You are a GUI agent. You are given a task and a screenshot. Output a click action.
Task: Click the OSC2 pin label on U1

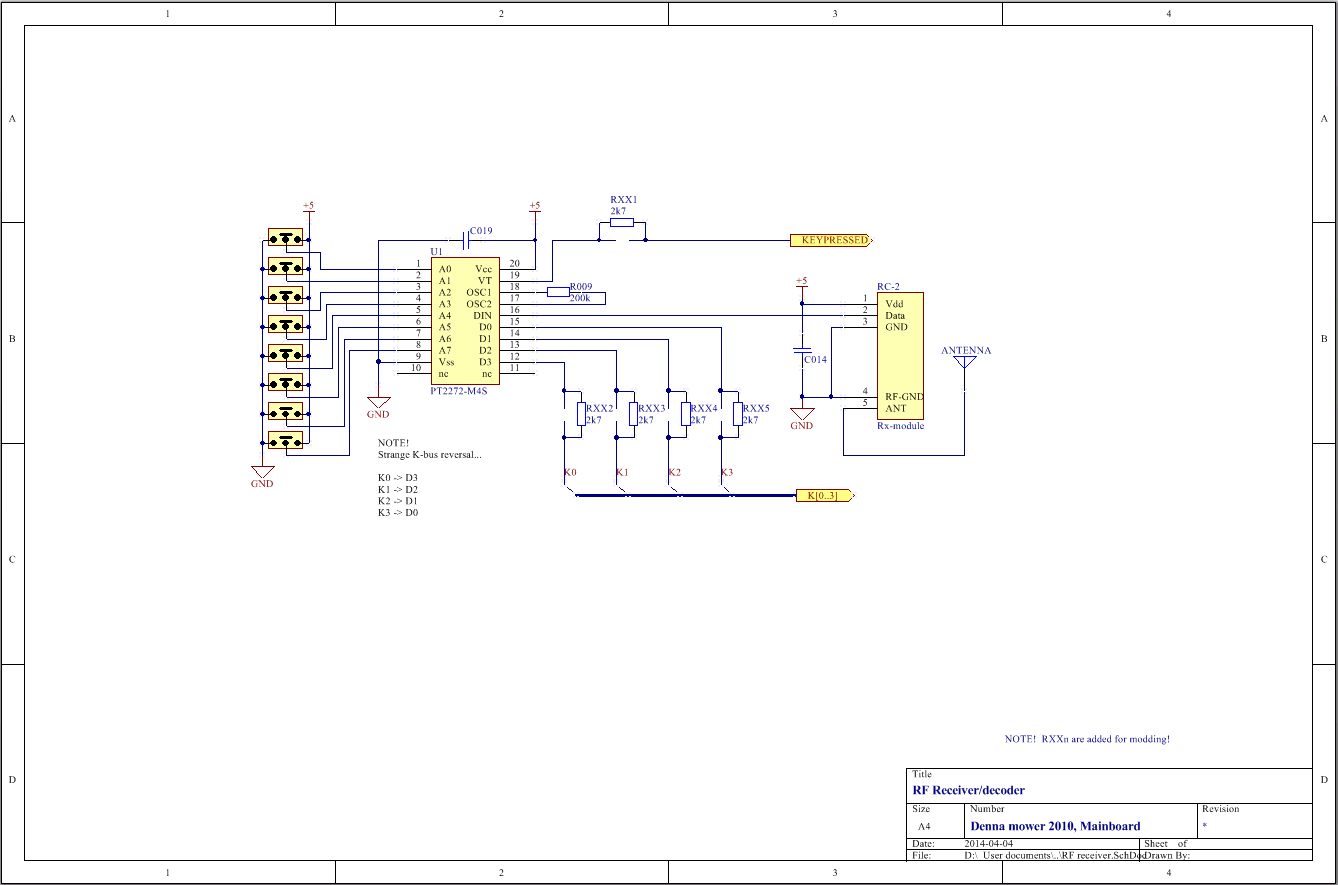click(x=480, y=304)
